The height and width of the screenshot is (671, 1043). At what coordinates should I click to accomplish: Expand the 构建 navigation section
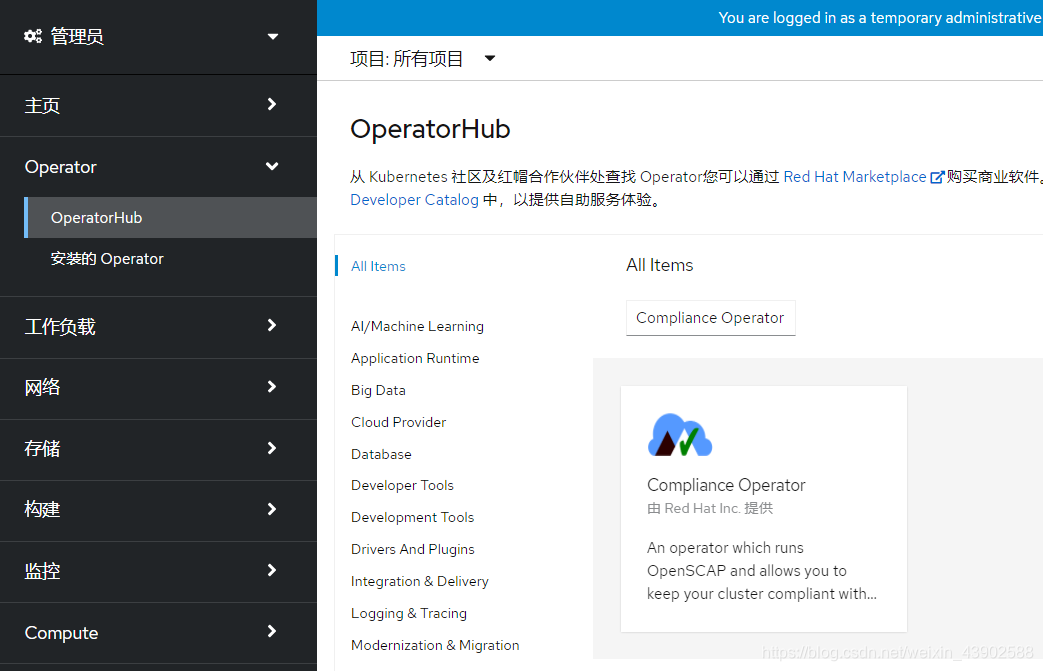click(158, 510)
